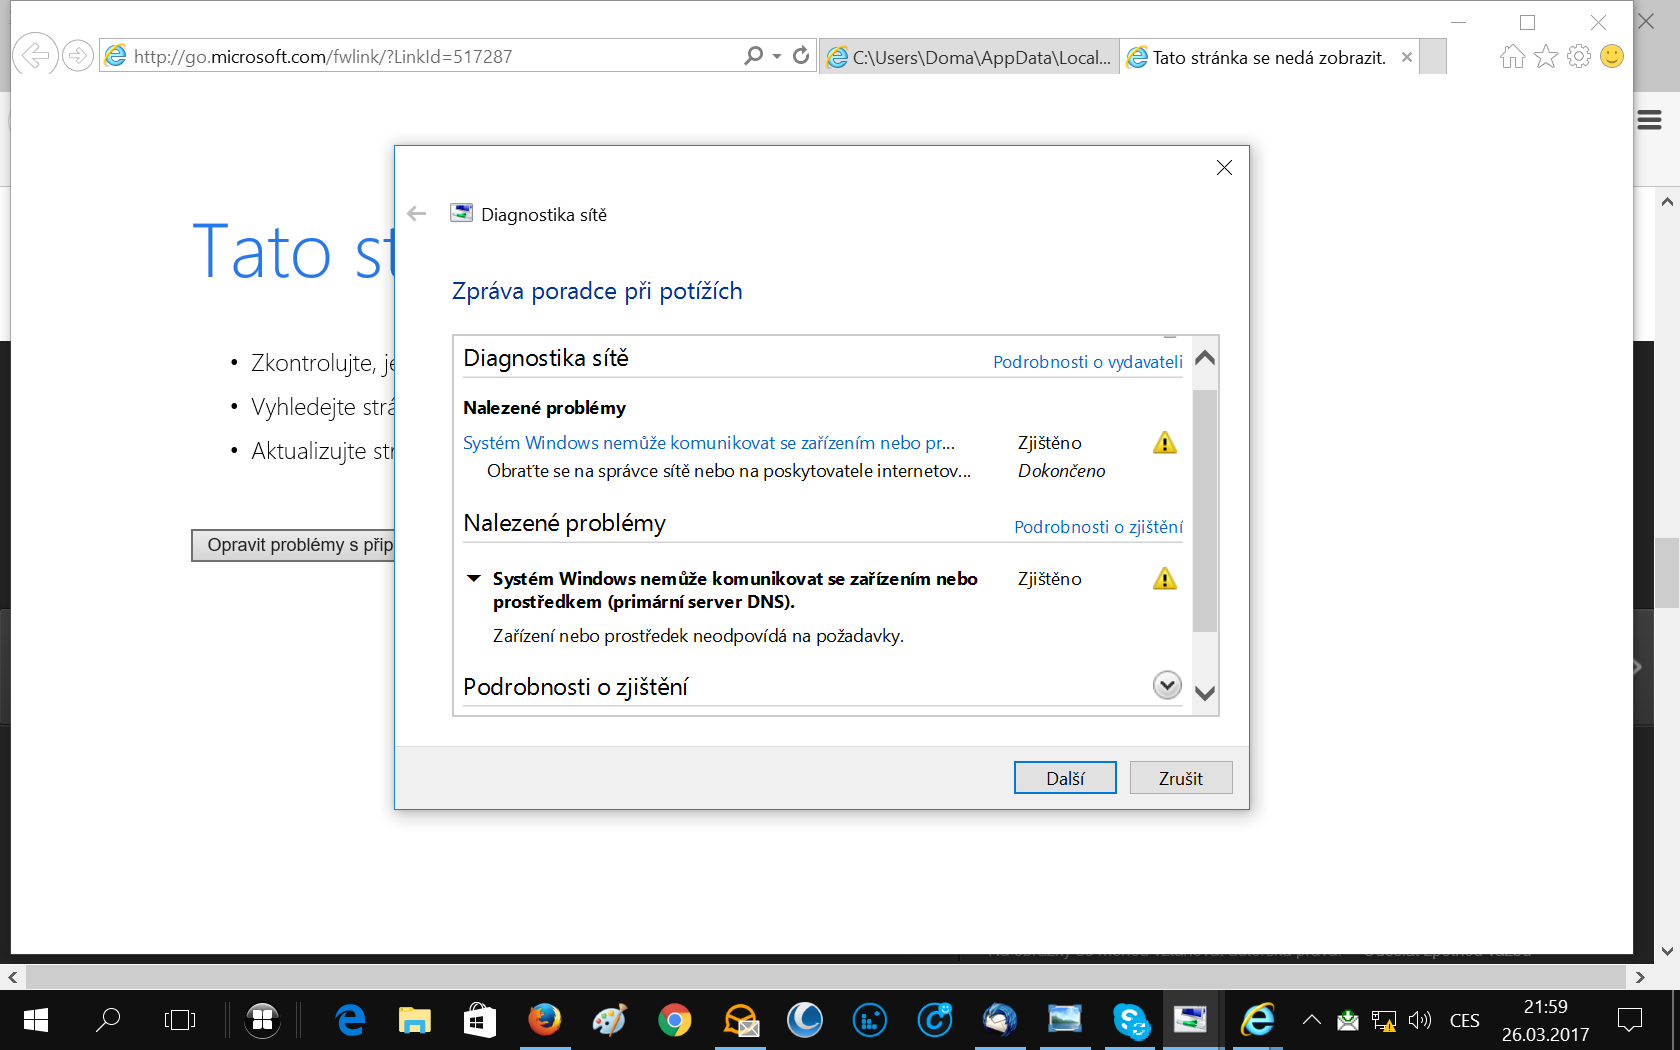Click the browser refresh icon
Viewport: 1680px width, 1050px height.
(801, 56)
